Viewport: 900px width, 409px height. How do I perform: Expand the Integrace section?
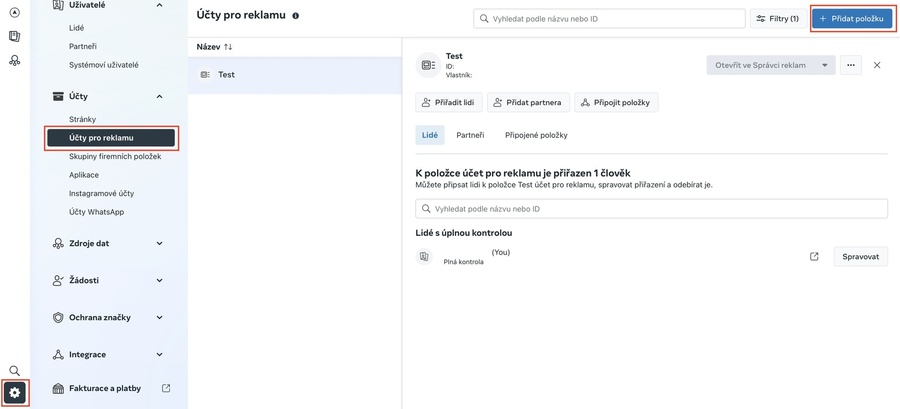click(x=159, y=354)
